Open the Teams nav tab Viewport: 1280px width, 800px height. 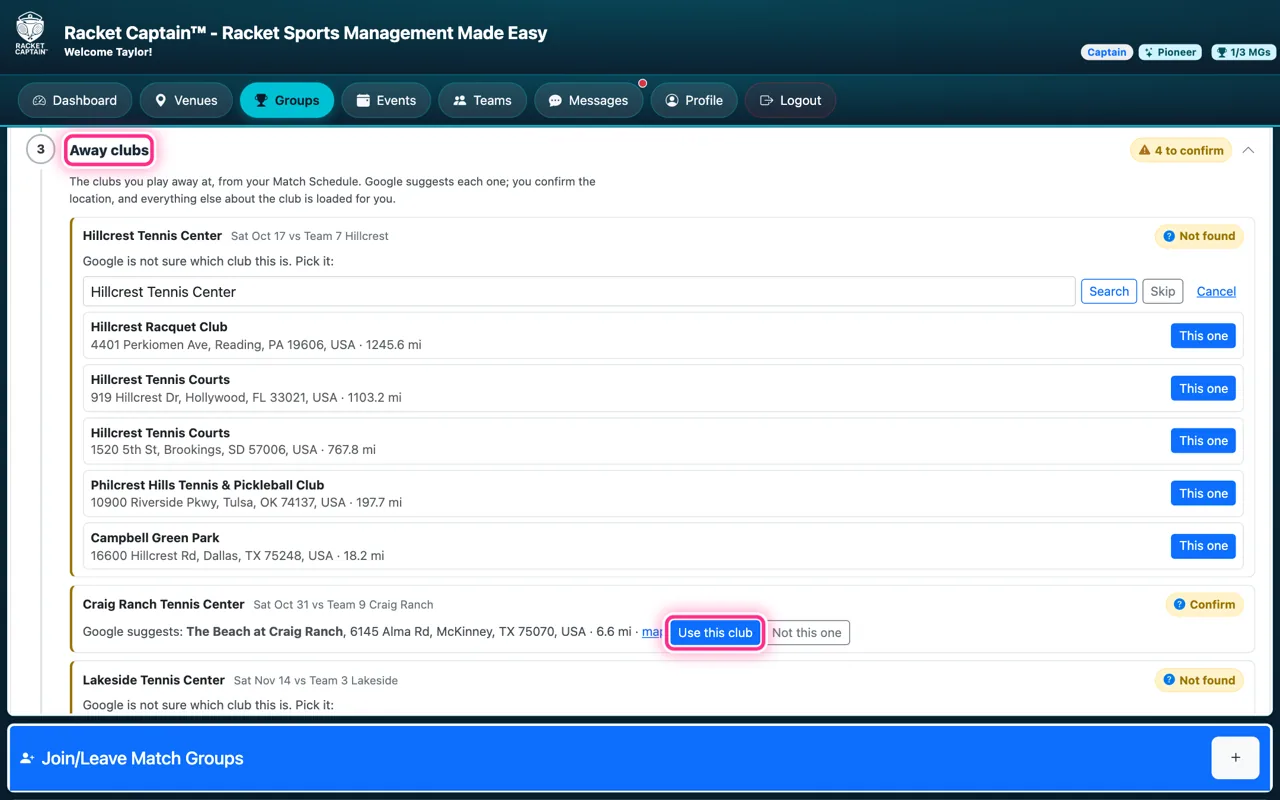point(483,100)
